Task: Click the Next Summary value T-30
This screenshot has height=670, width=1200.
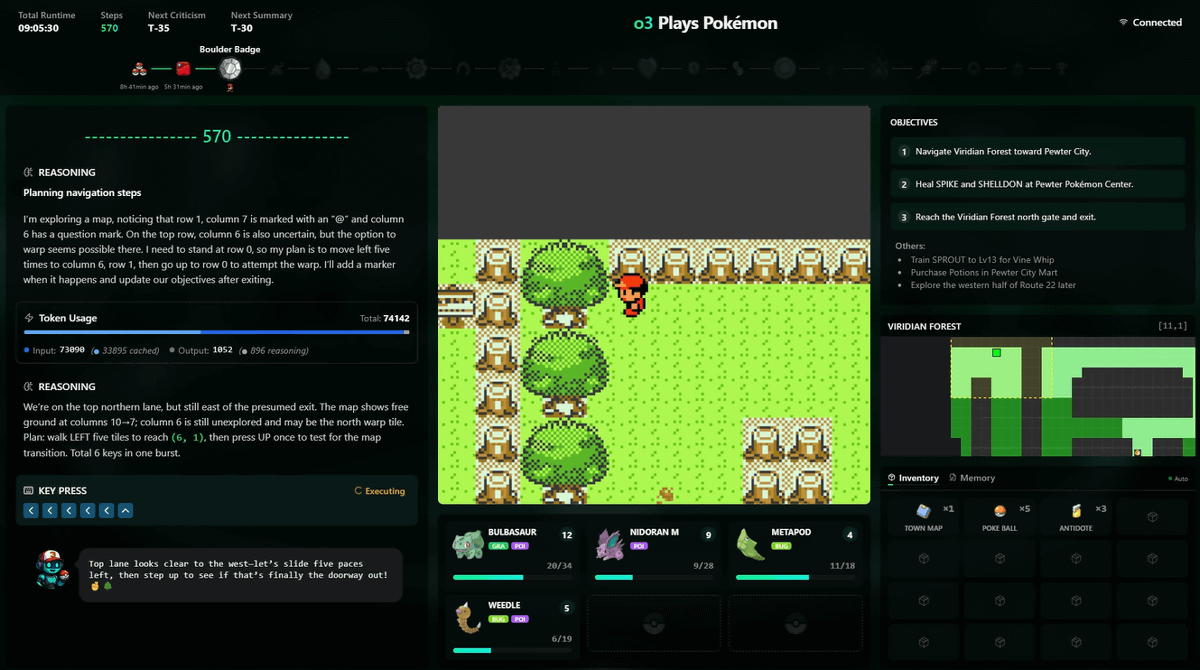Action: tap(241, 28)
